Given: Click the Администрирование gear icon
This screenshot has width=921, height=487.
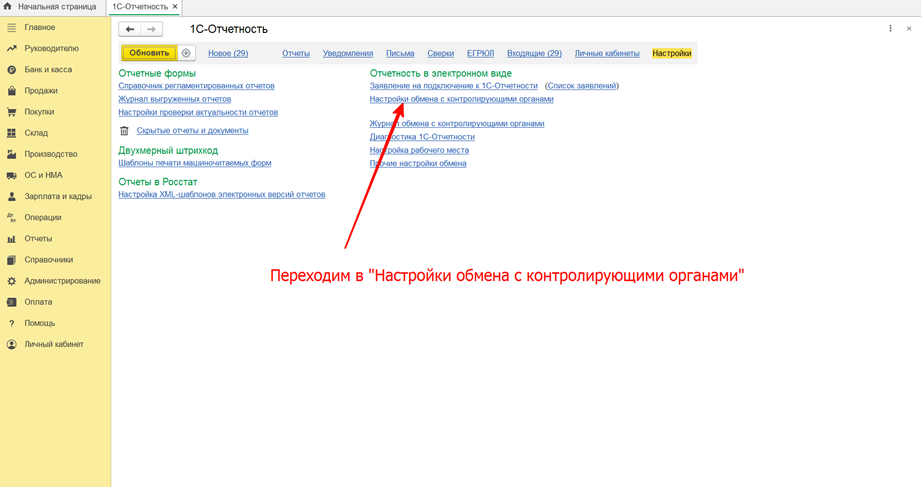Looking at the screenshot, I should [11, 281].
